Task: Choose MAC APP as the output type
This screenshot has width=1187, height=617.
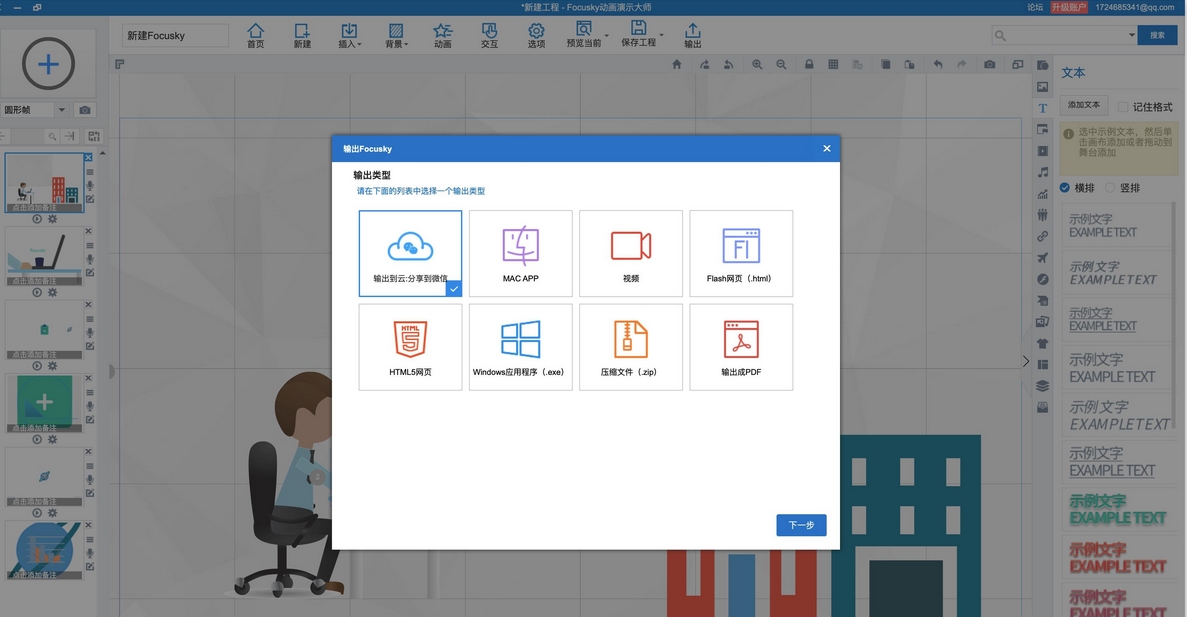Action: (521, 254)
